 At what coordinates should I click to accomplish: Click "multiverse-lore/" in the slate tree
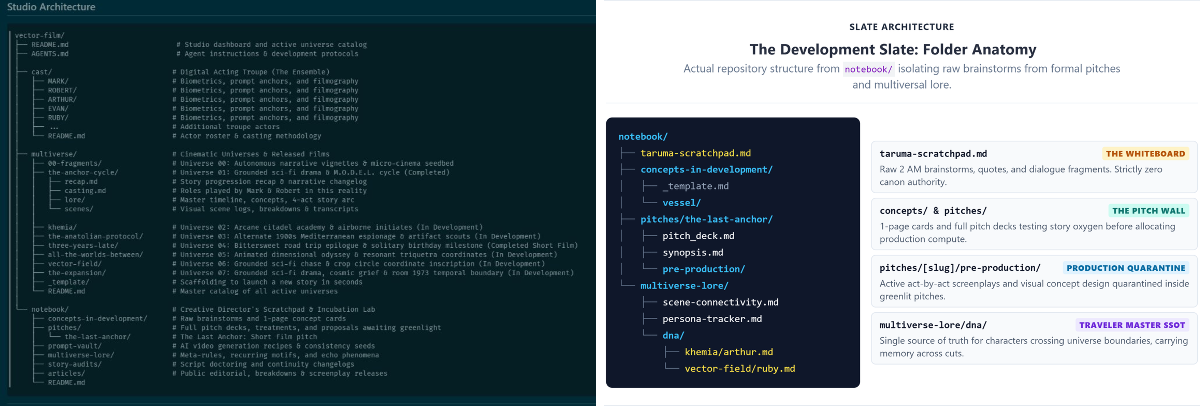[683, 285]
